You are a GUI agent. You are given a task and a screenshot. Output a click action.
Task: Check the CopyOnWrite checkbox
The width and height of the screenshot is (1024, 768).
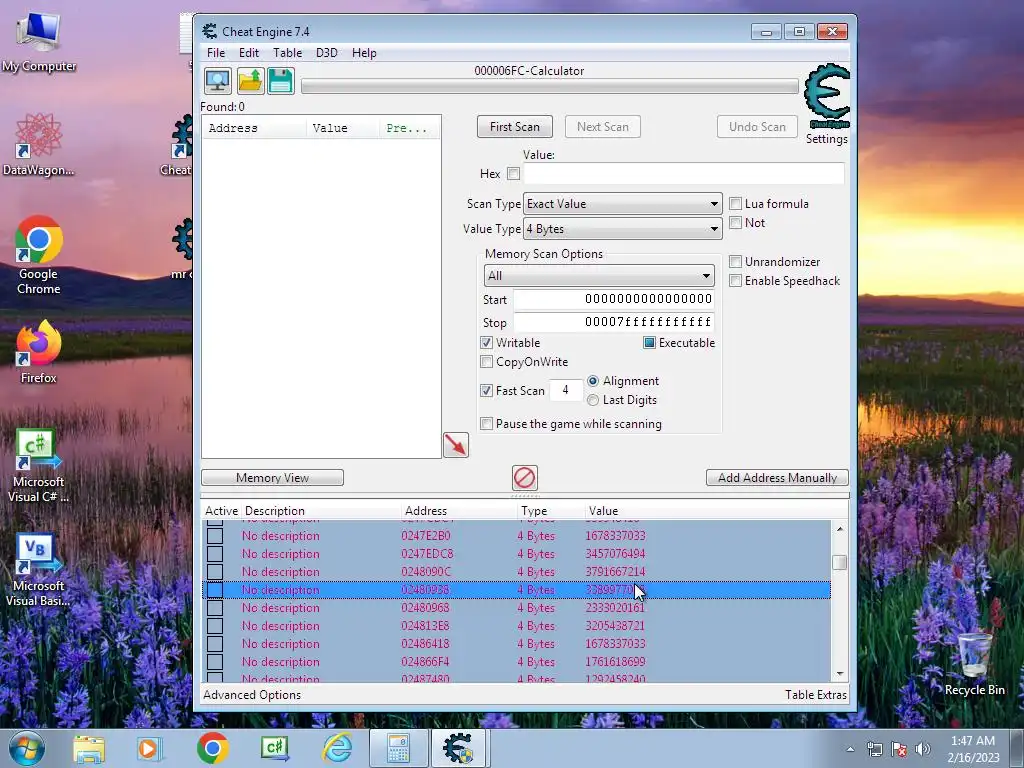click(487, 362)
